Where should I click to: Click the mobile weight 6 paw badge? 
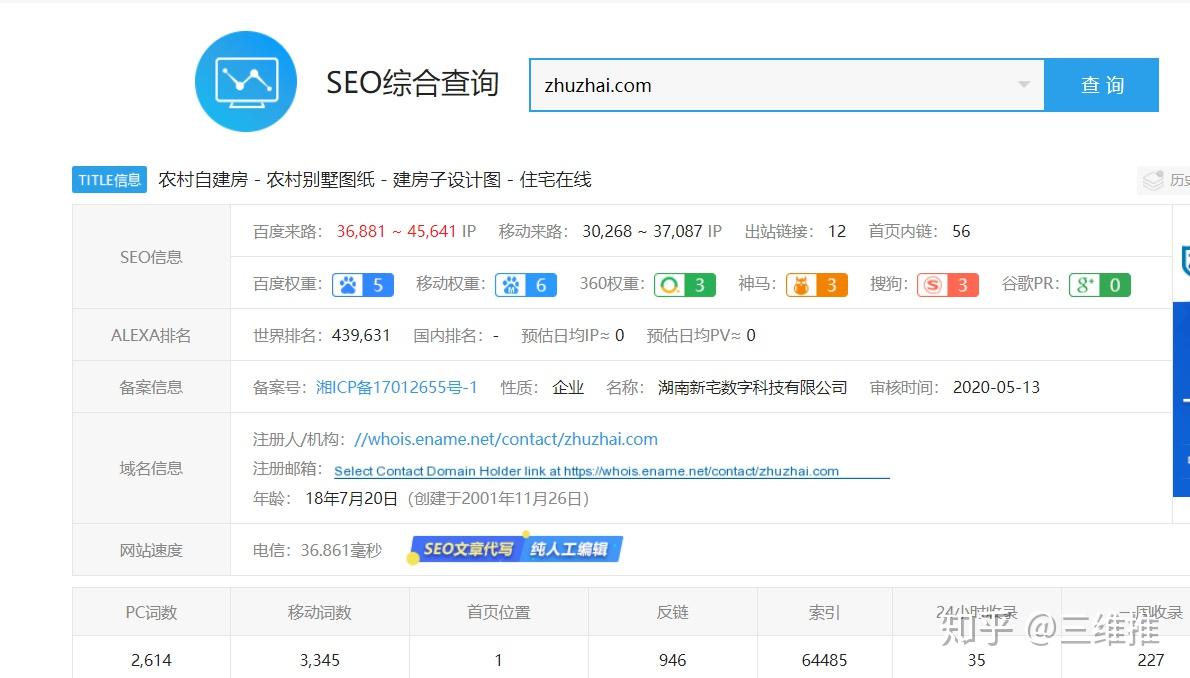coord(526,285)
